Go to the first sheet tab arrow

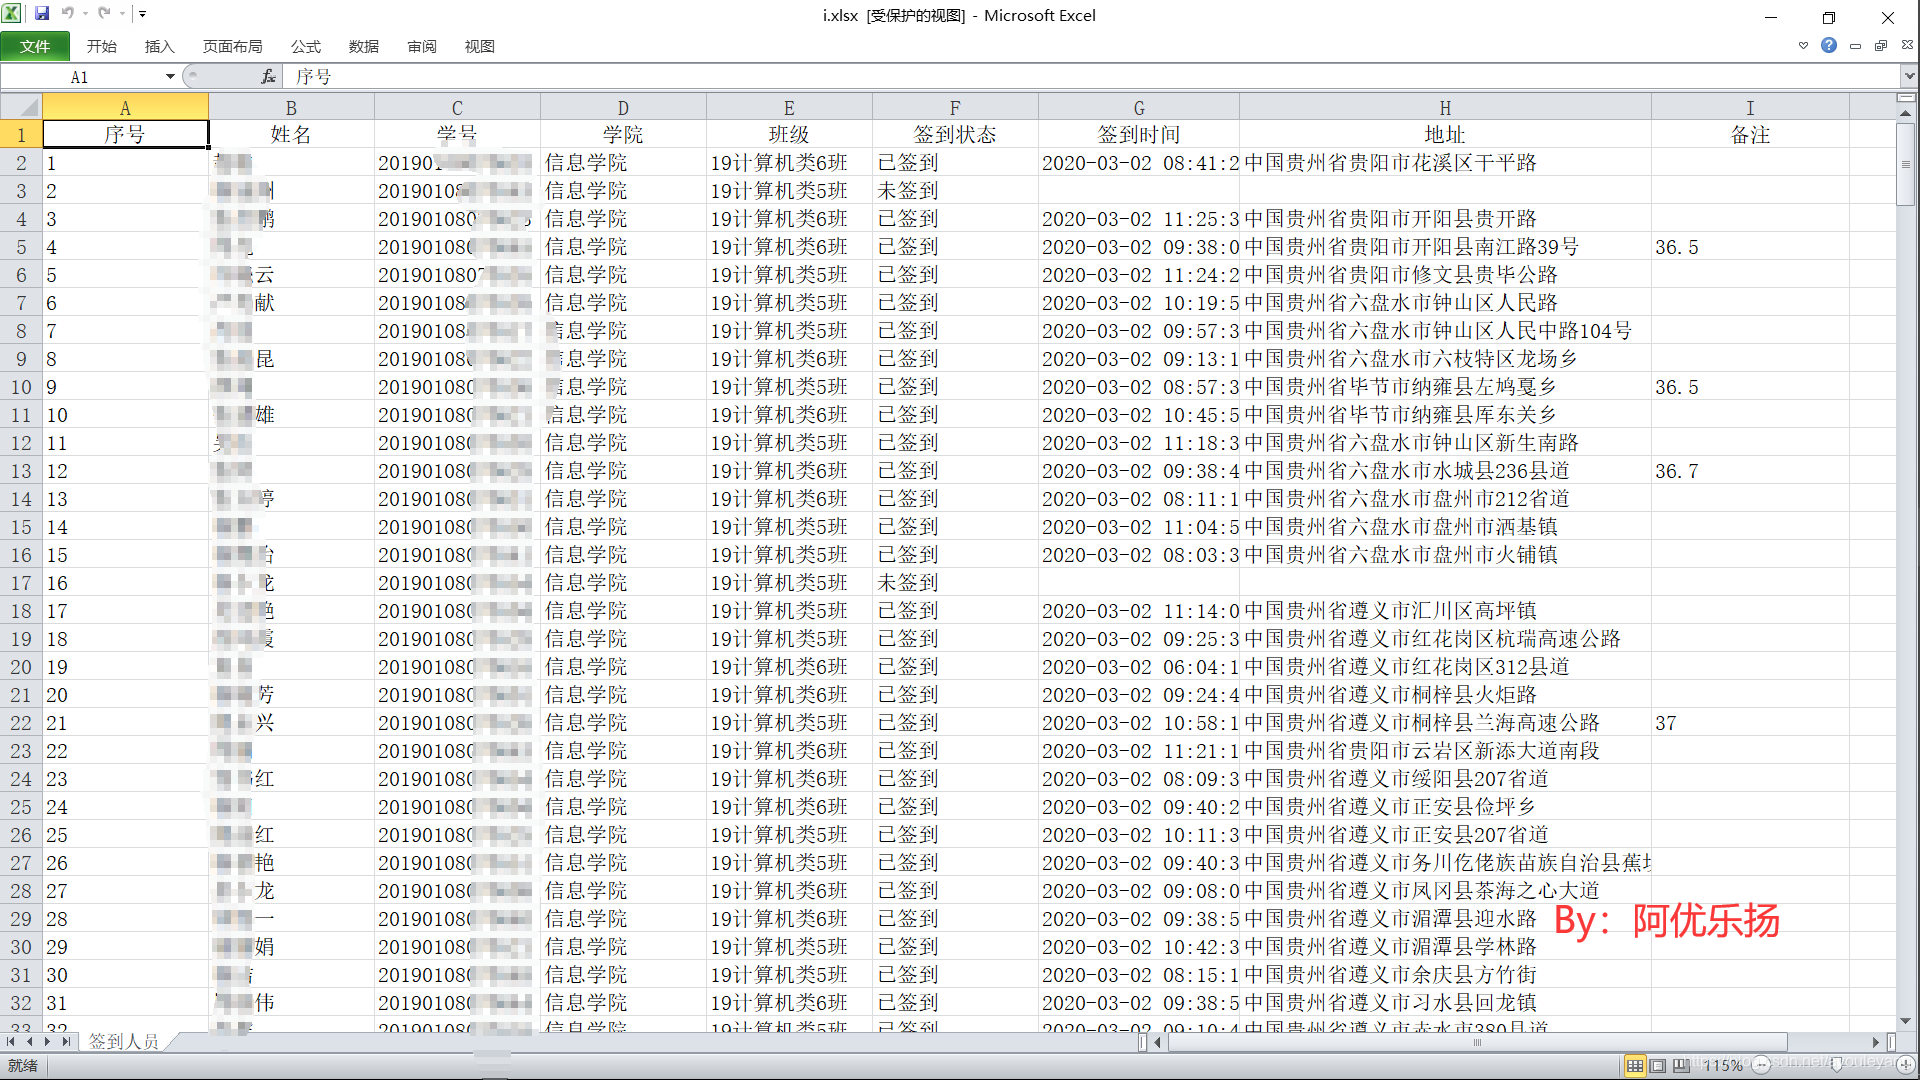click(x=11, y=1042)
